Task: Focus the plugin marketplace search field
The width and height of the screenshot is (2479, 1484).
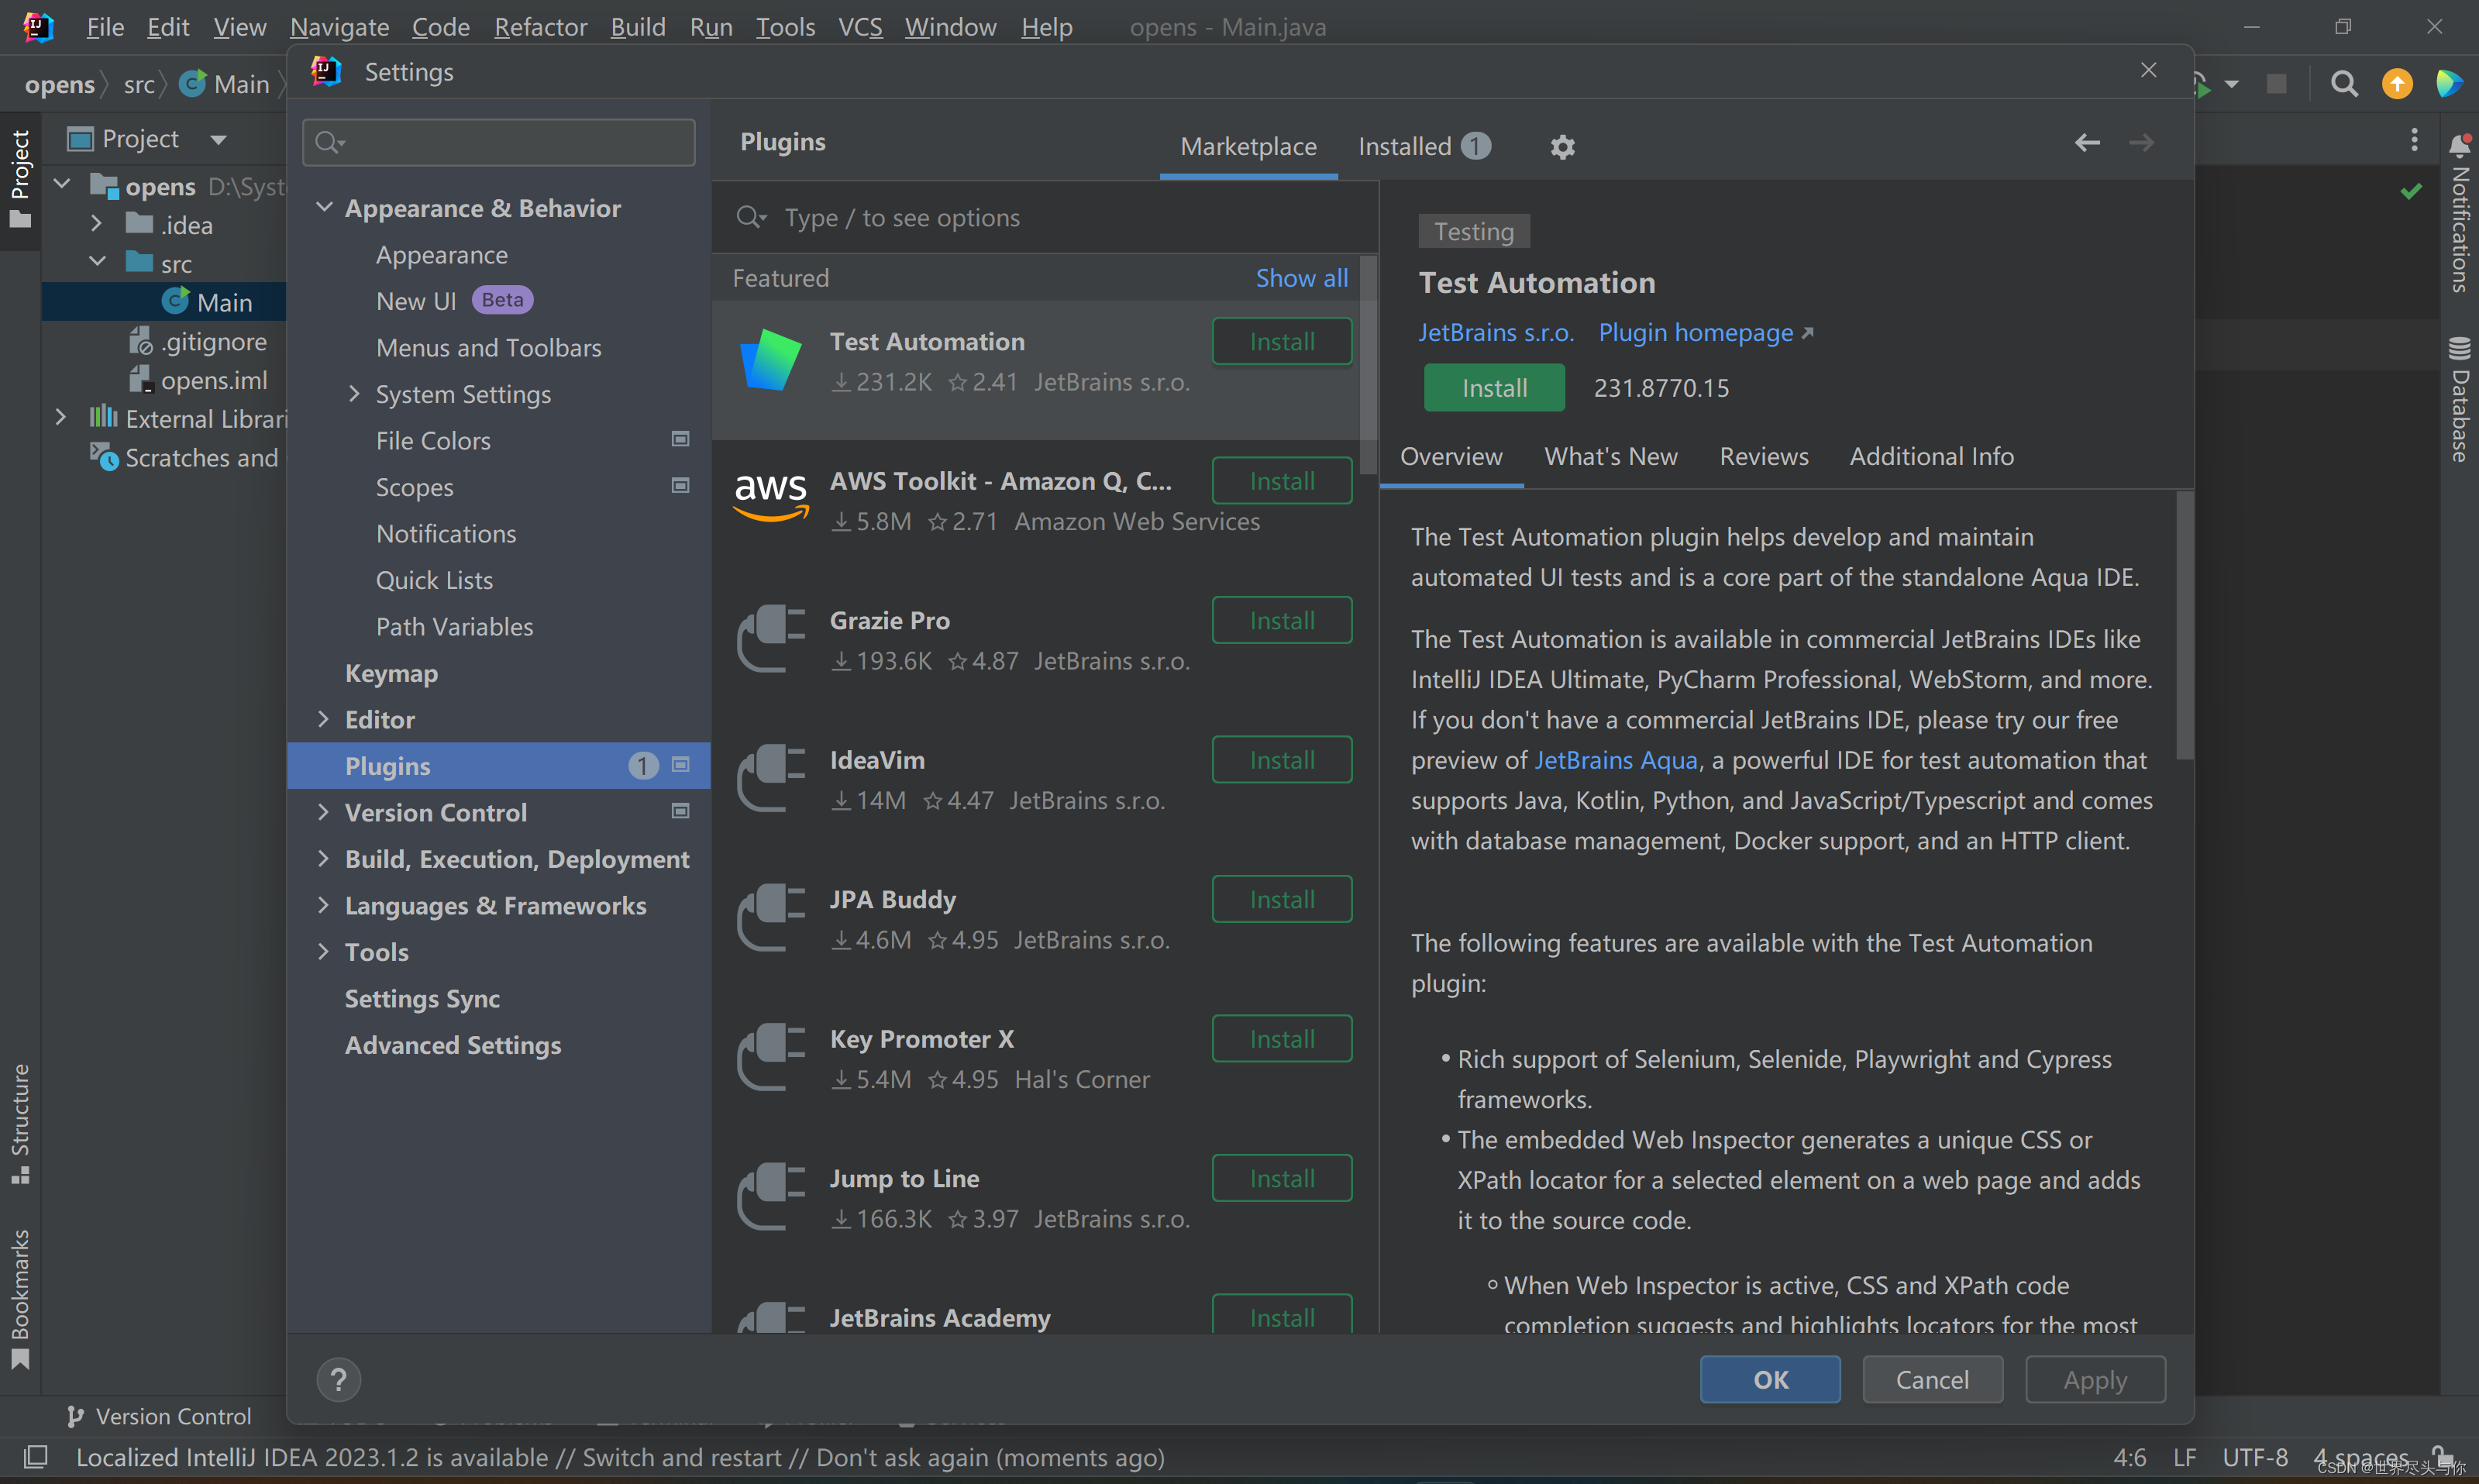Action: coord(1045,217)
